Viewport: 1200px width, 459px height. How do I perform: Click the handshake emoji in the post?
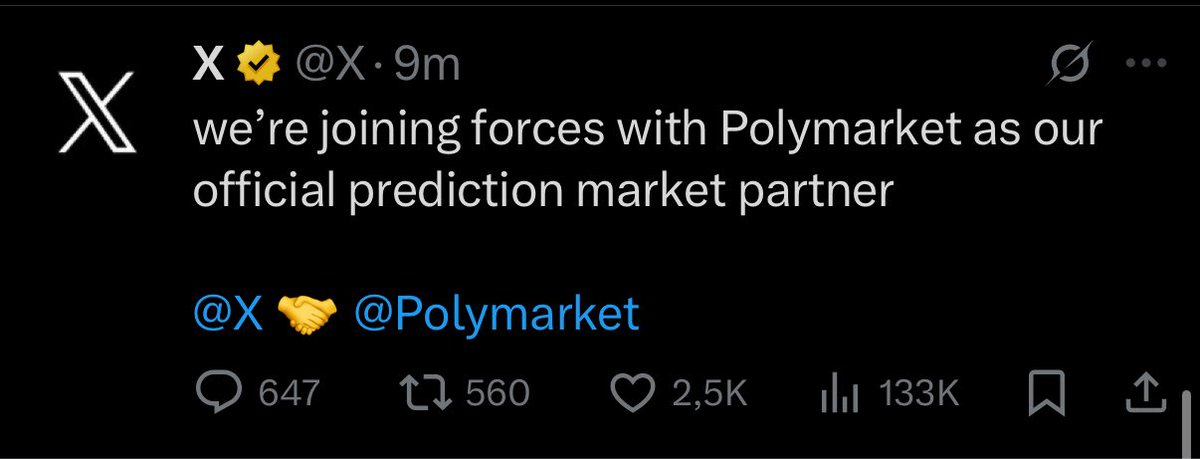coord(309,316)
